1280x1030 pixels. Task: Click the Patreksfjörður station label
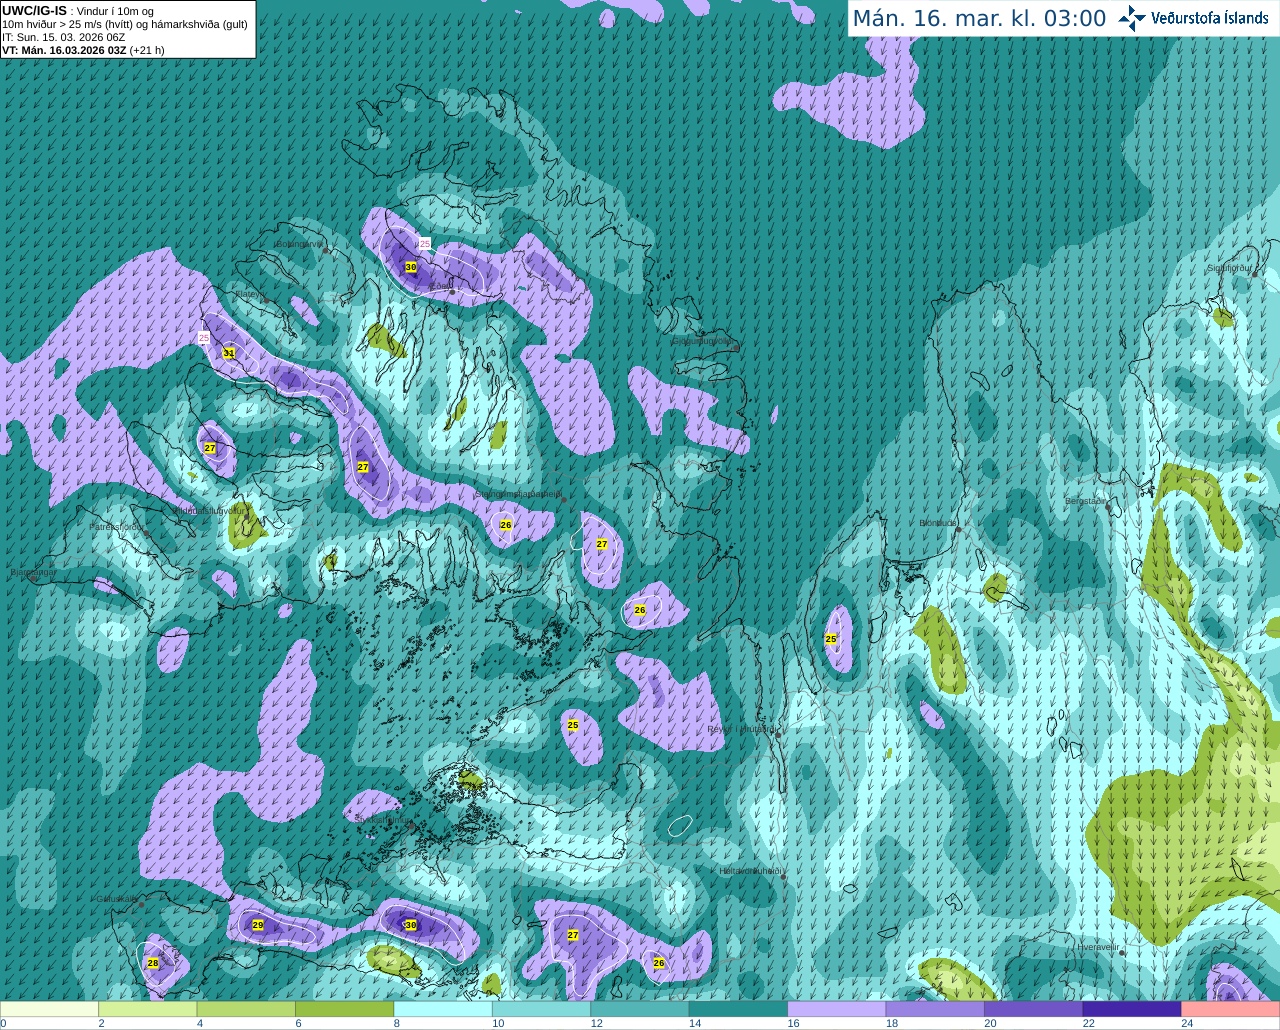[117, 526]
